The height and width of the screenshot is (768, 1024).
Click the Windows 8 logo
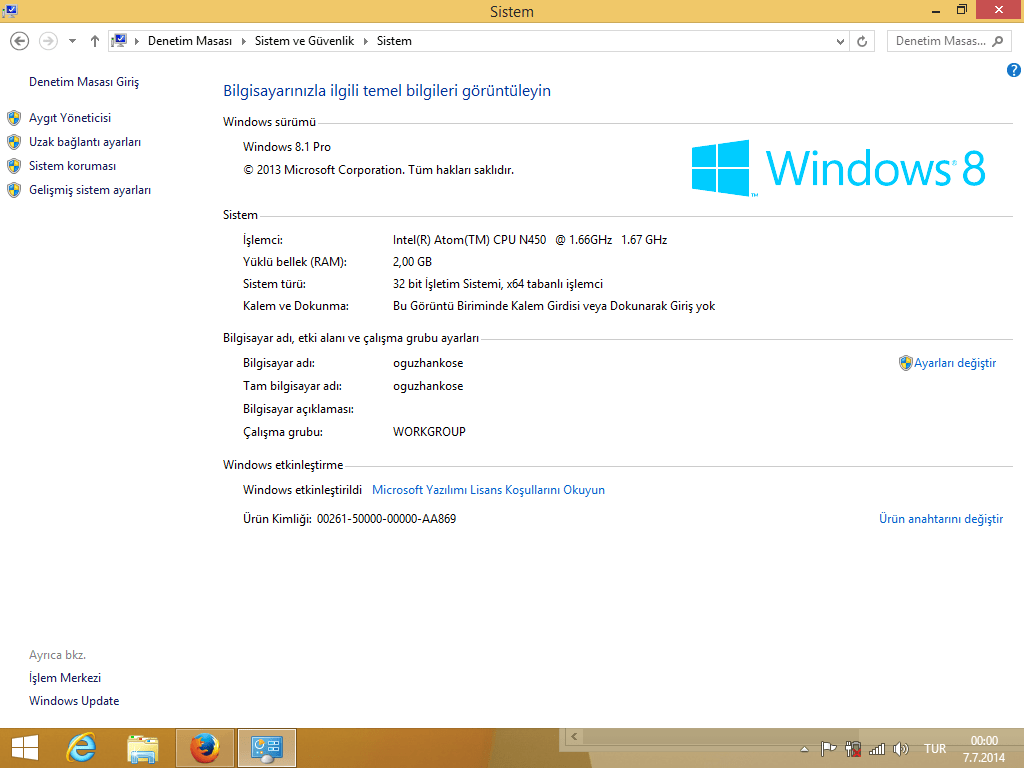tap(838, 168)
